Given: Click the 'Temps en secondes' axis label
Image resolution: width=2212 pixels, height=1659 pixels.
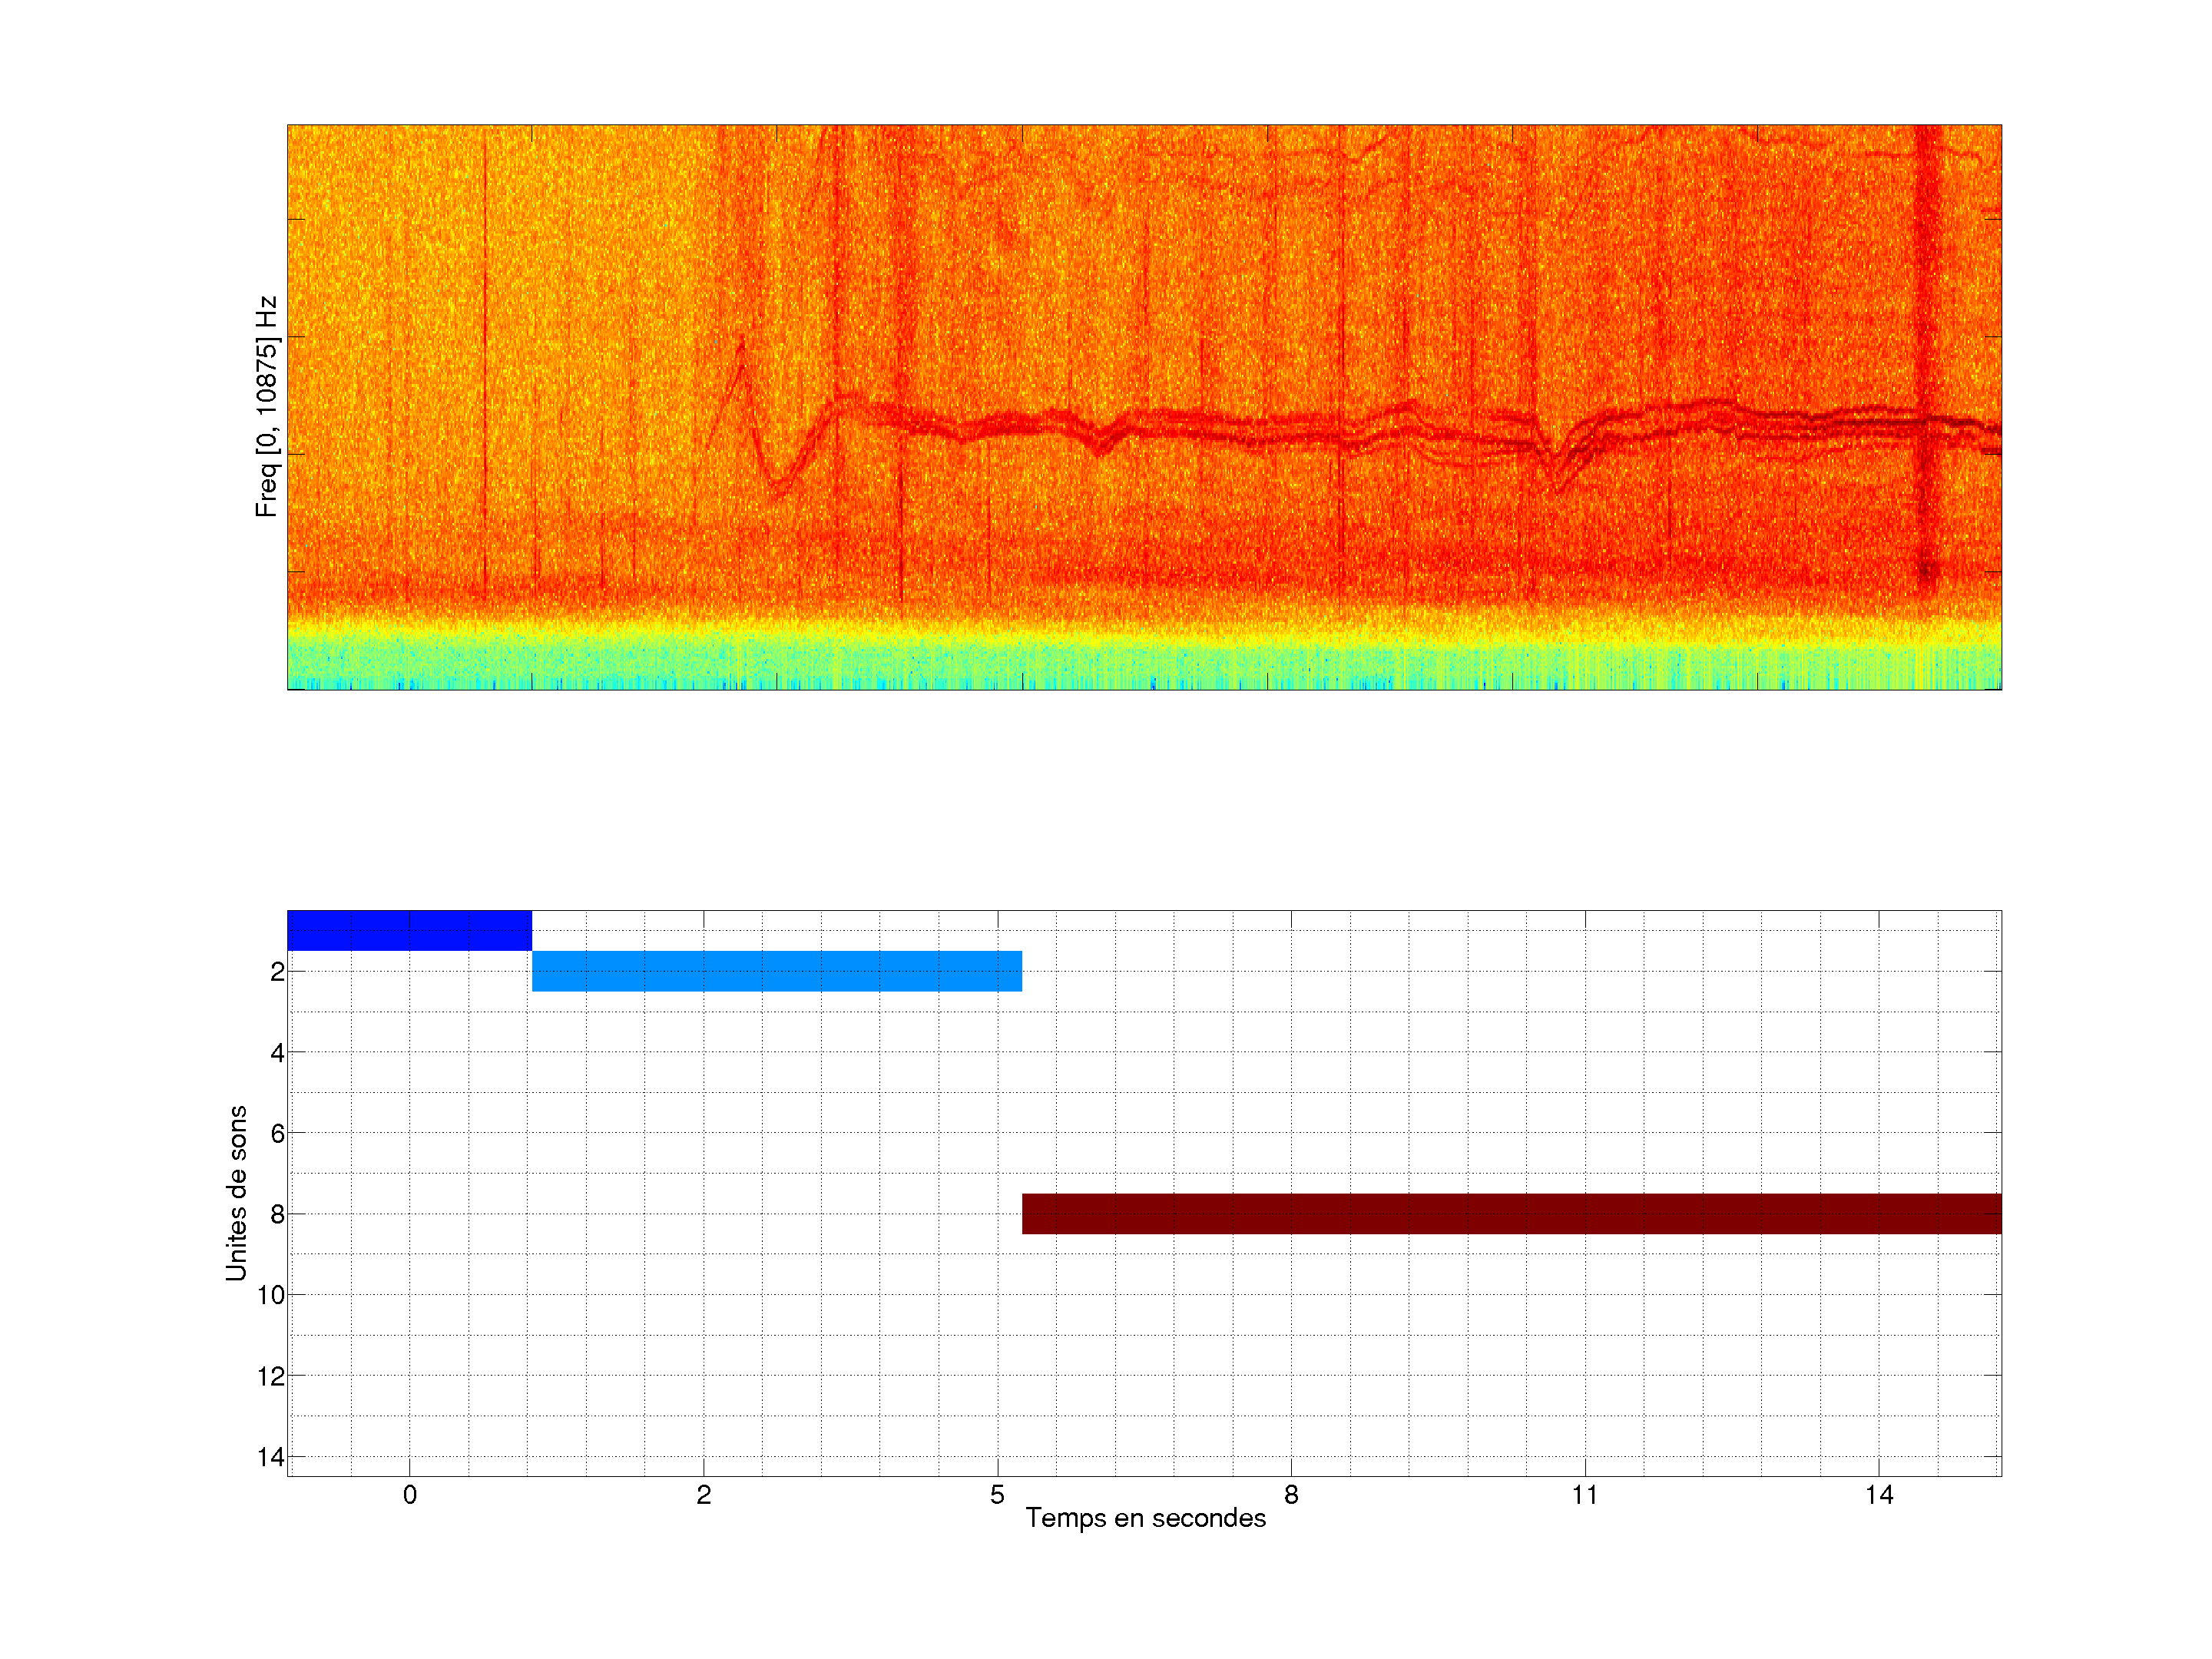Looking at the screenshot, I should pos(1145,1518).
